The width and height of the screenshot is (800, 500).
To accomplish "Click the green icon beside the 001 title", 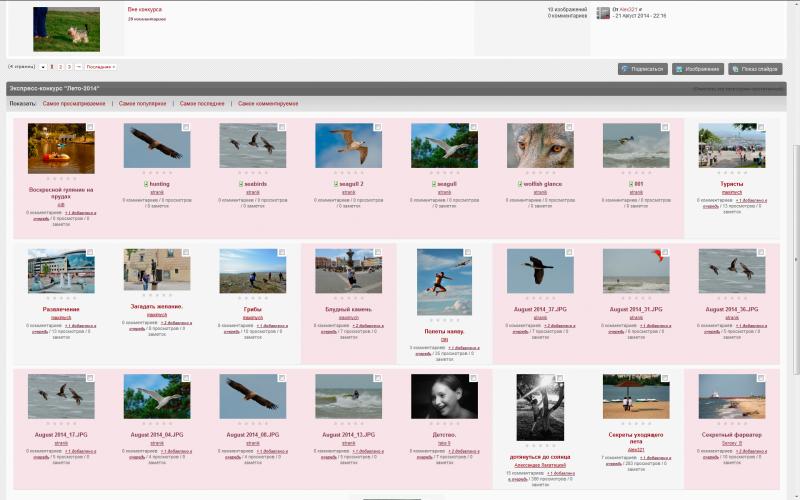I will point(631,184).
